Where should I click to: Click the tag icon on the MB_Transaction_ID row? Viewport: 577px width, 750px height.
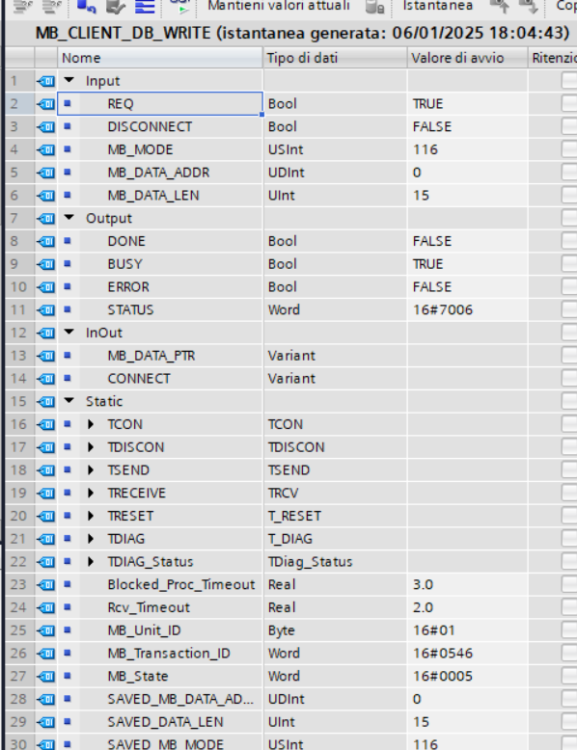click(x=46, y=654)
